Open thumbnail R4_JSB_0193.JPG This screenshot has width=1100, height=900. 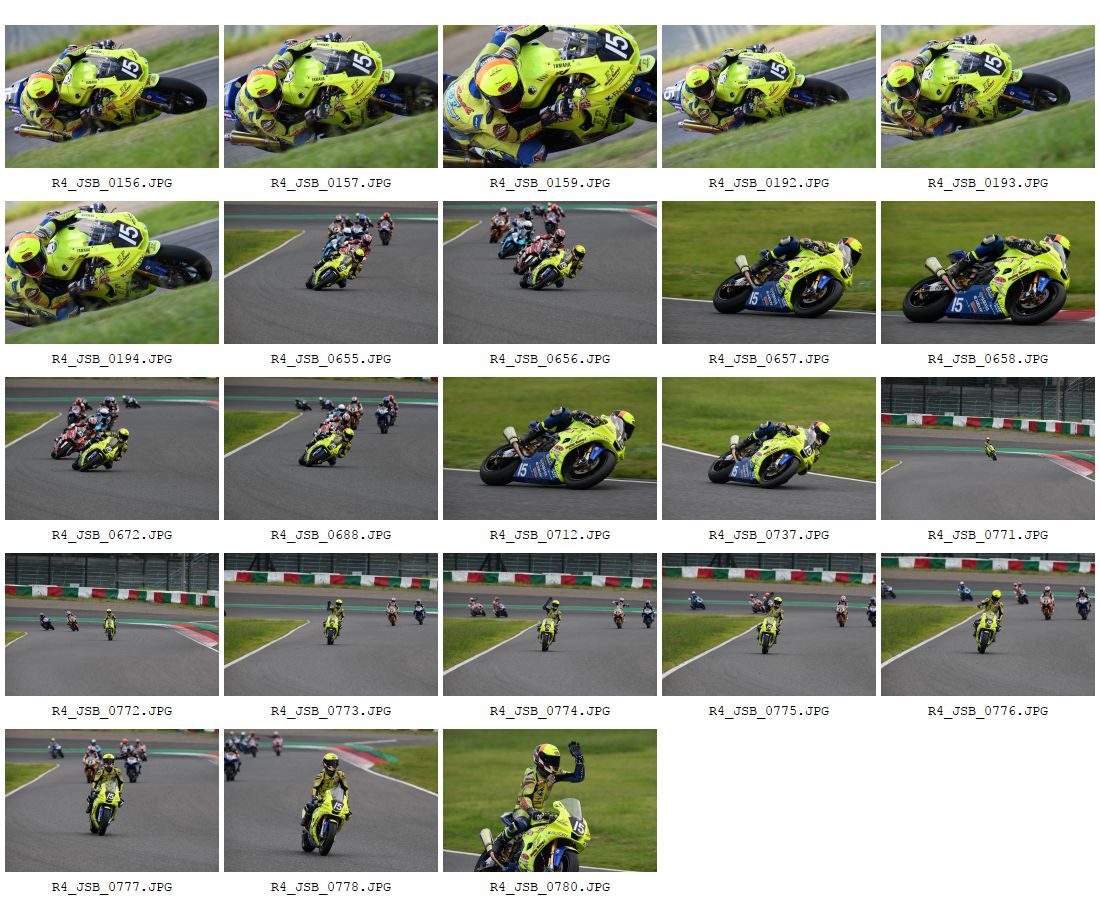988,96
